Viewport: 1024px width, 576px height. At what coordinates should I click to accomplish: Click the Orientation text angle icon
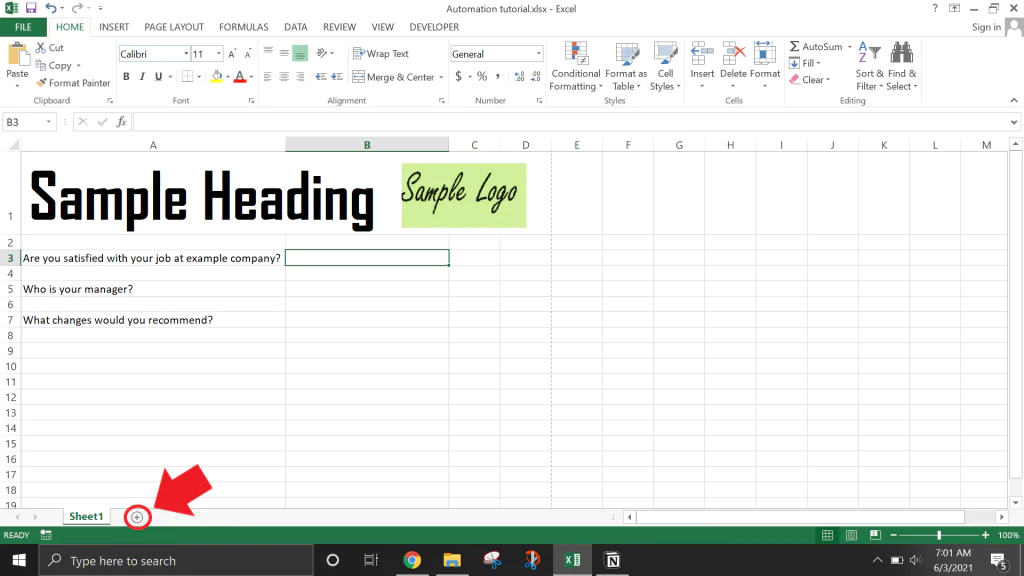tap(321, 53)
